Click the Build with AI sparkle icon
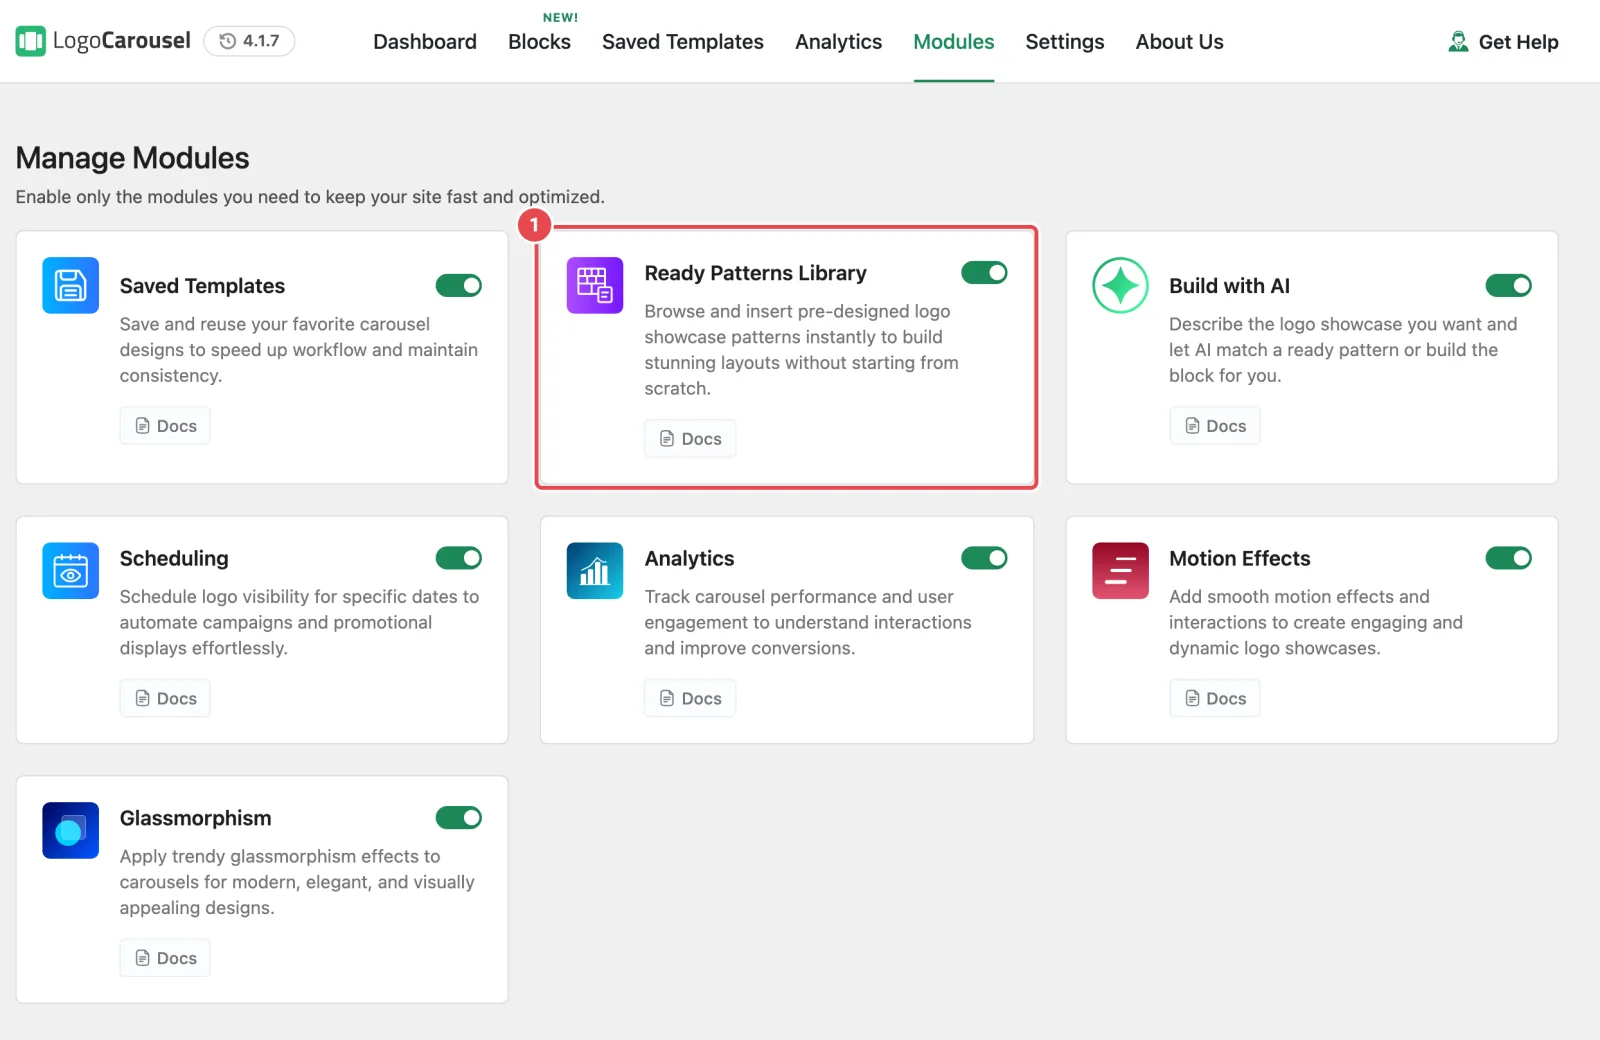This screenshot has width=1600, height=1040. tap(1120, 285)
